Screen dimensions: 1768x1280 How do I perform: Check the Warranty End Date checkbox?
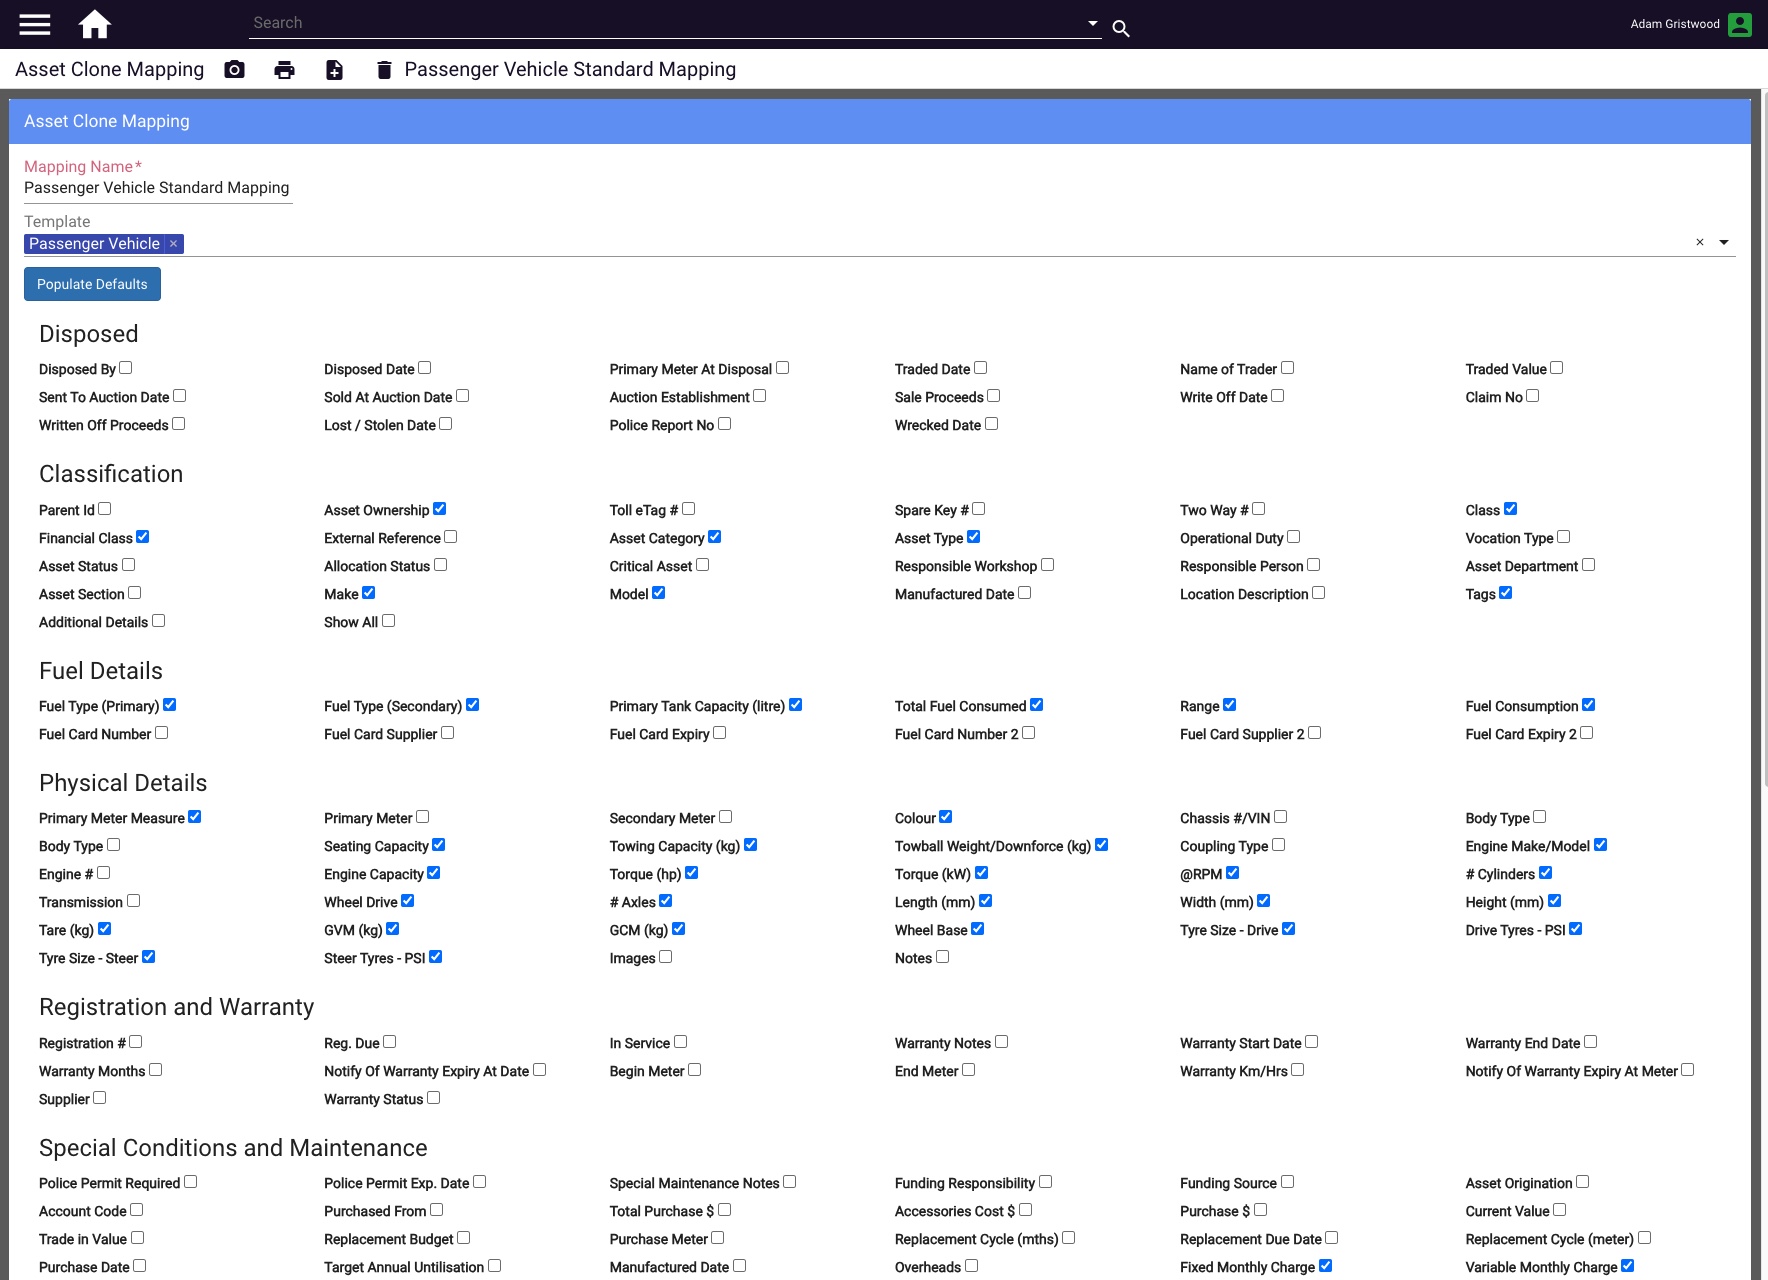(1591, 1042)
